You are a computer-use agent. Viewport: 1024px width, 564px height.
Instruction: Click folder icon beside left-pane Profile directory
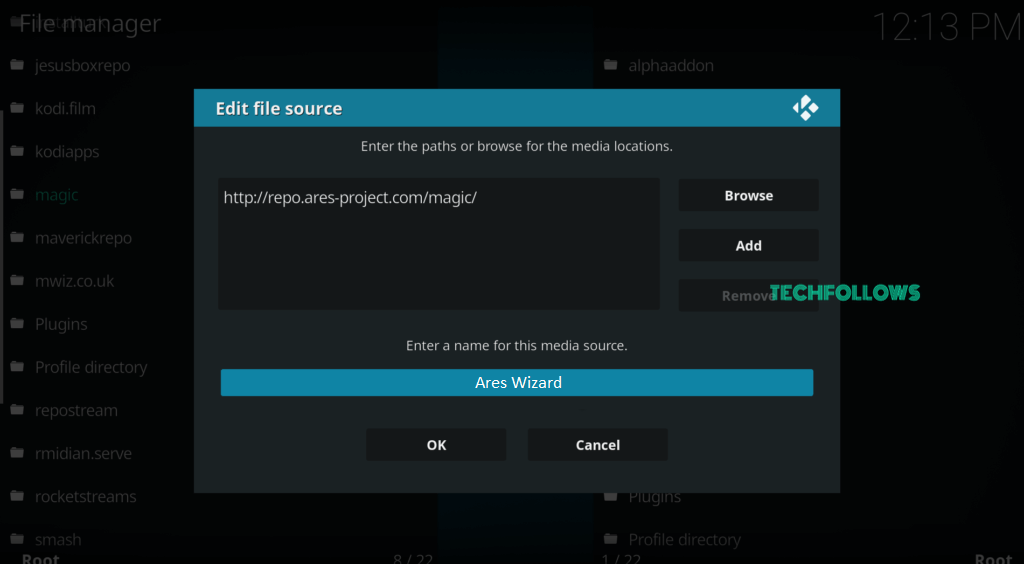(18, 367)
